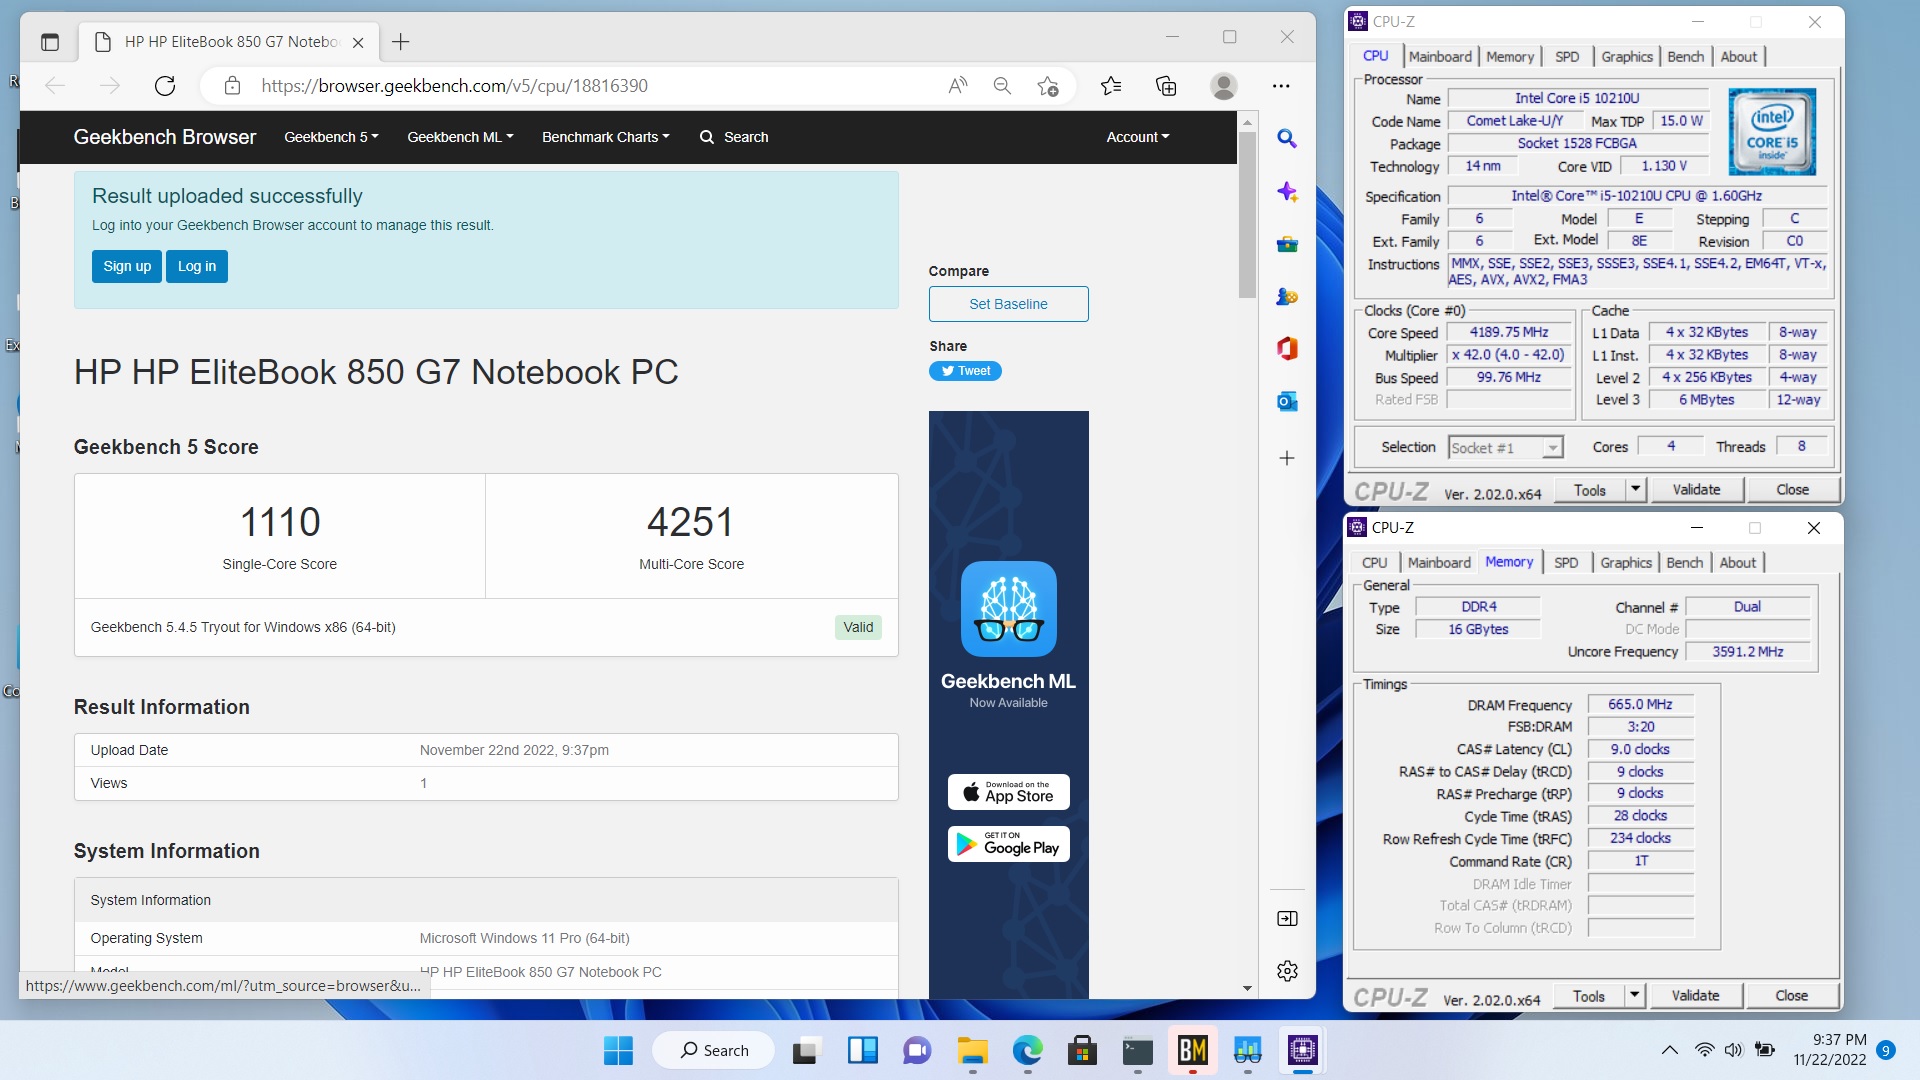The width and height of the screenshot is (1920, 1080).
Task: Click the browser address bar URL
Action: (x=454, y=86)
